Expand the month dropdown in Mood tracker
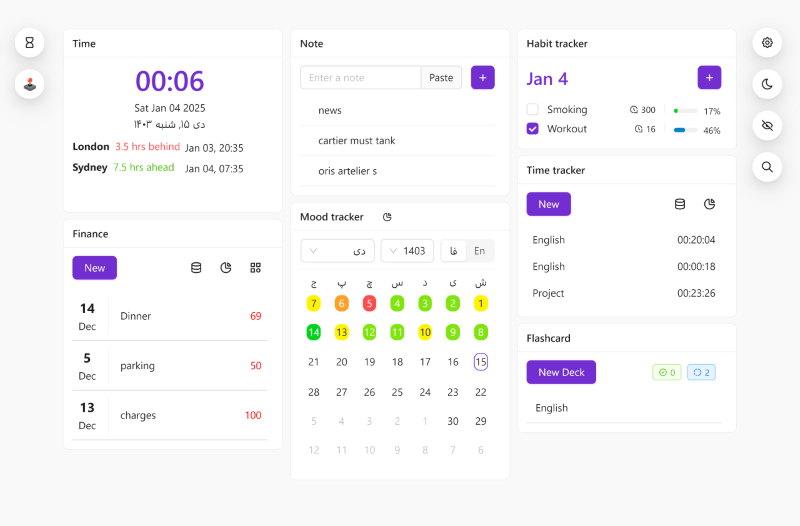The image size is (800, 526). pyautogui.click(x=337, y=251)
